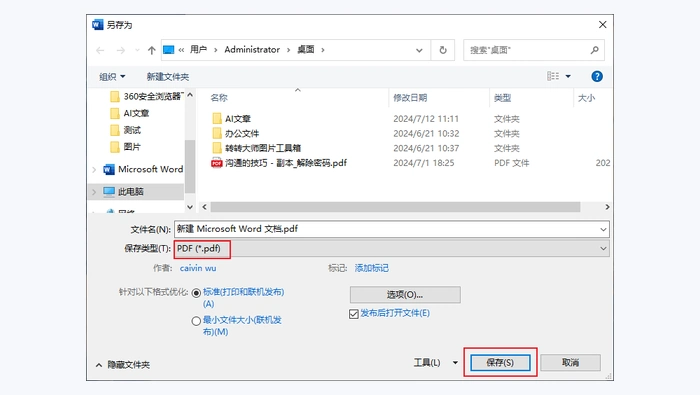700x395 pixels.
Task: Click folder icon of 转转大师图片工具箱
Action: tap(217, 148)
